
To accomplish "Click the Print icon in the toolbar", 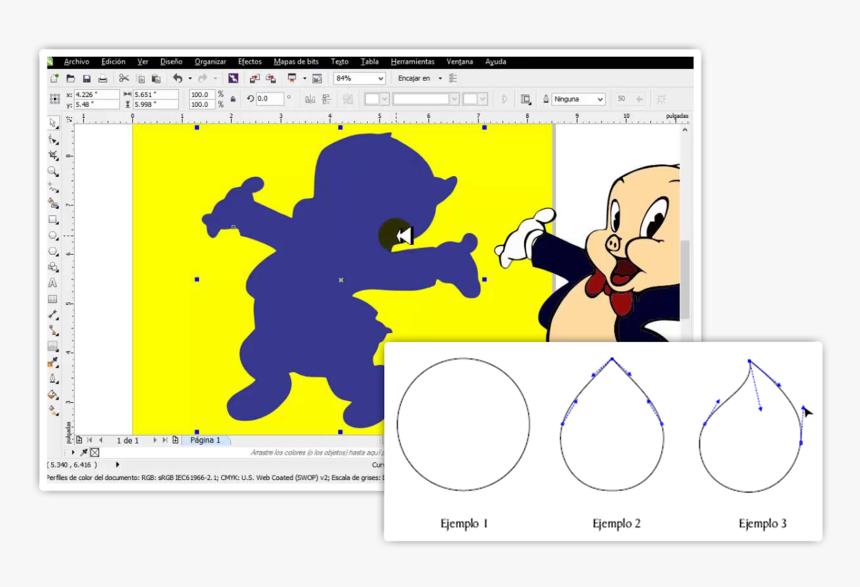I will tap(102, 78).
